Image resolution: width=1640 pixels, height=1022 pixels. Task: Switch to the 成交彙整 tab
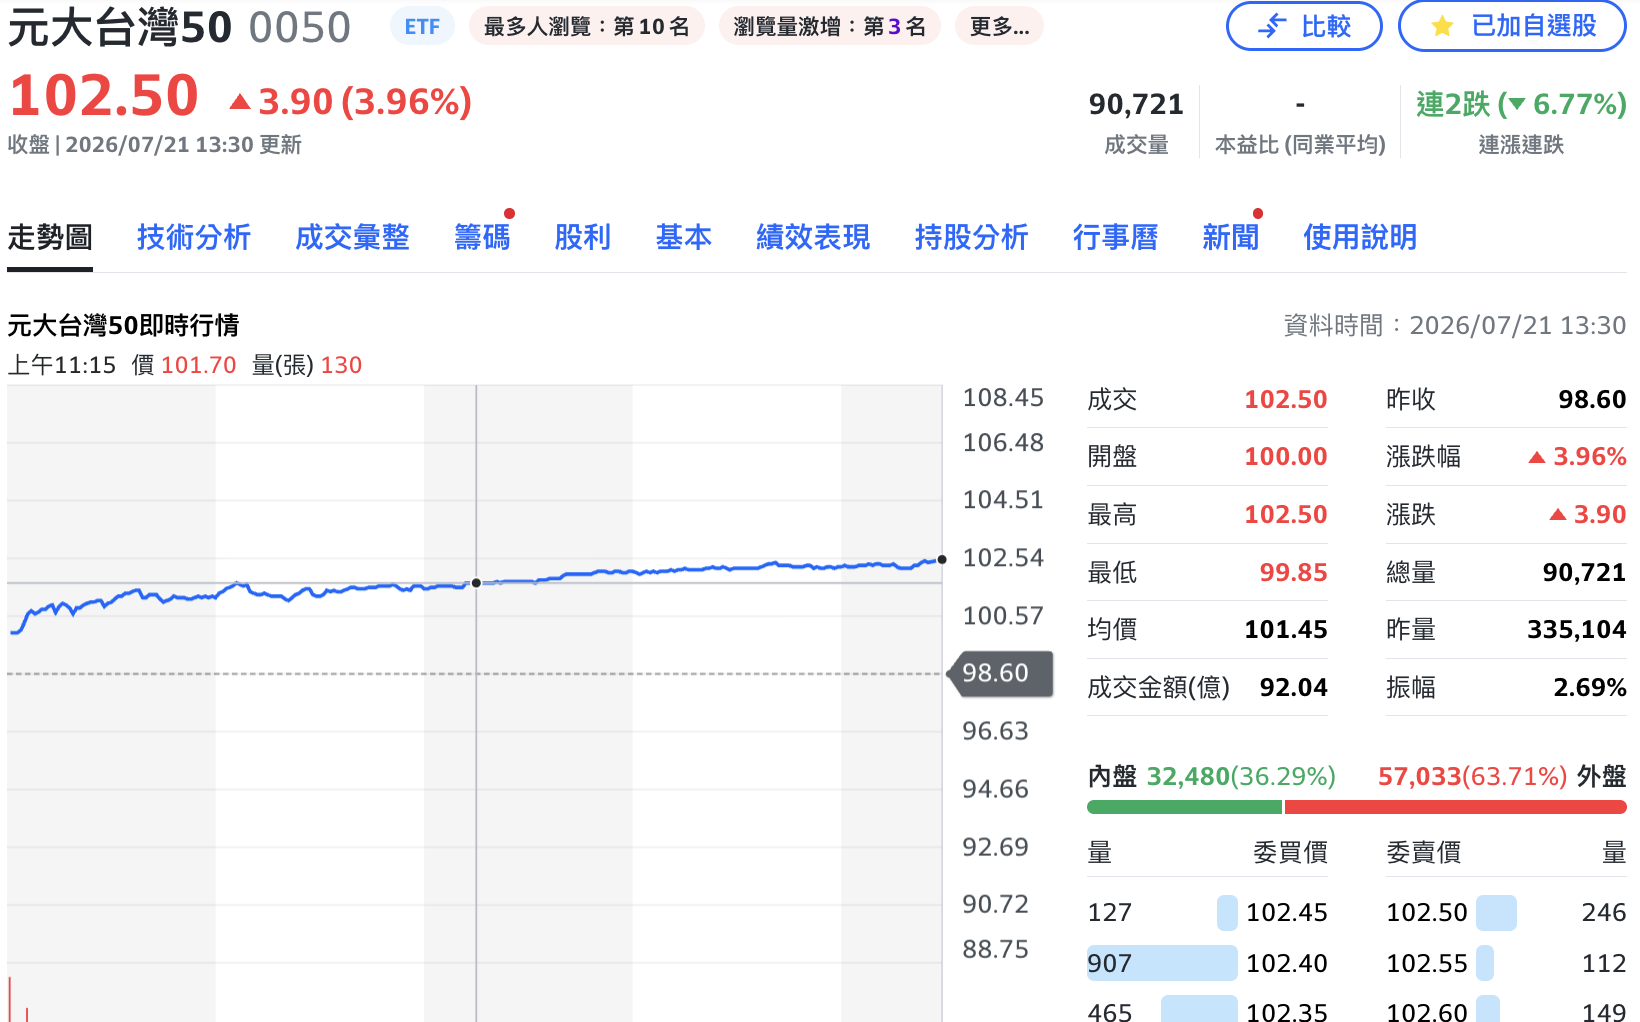pyautogui.click(x=352, y=237)
